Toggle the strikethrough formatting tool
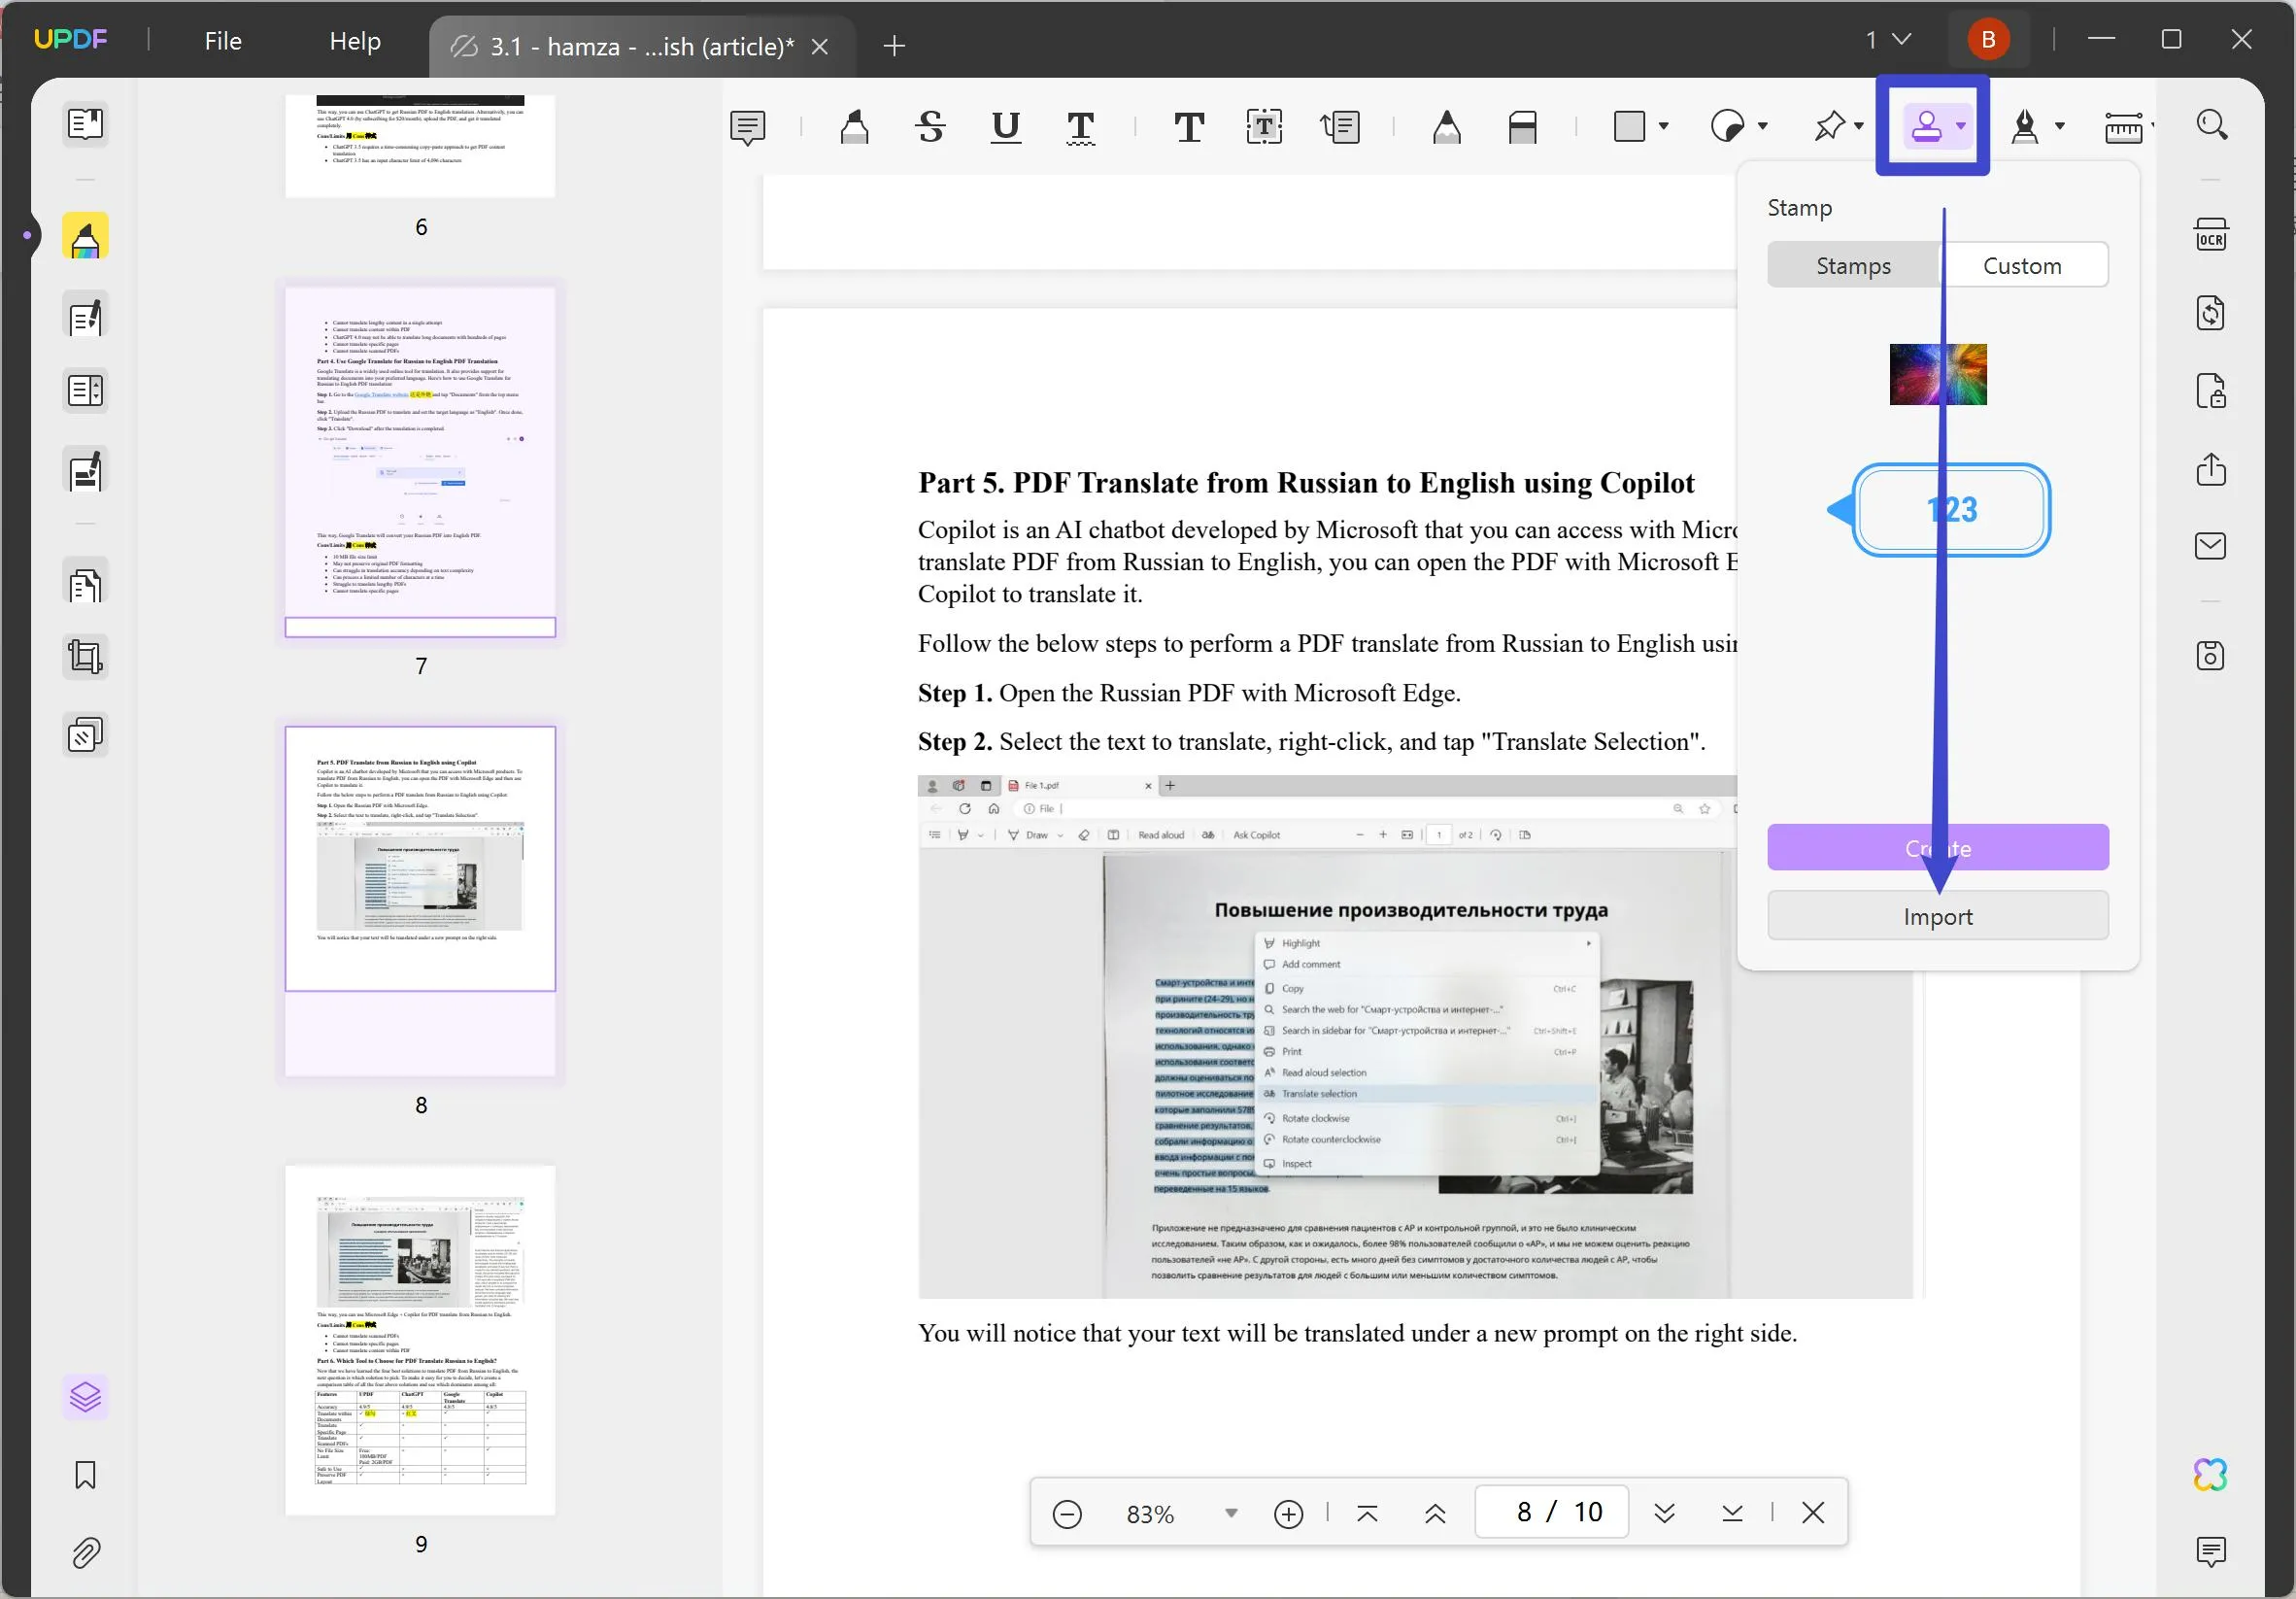 (x=931, y=125)
